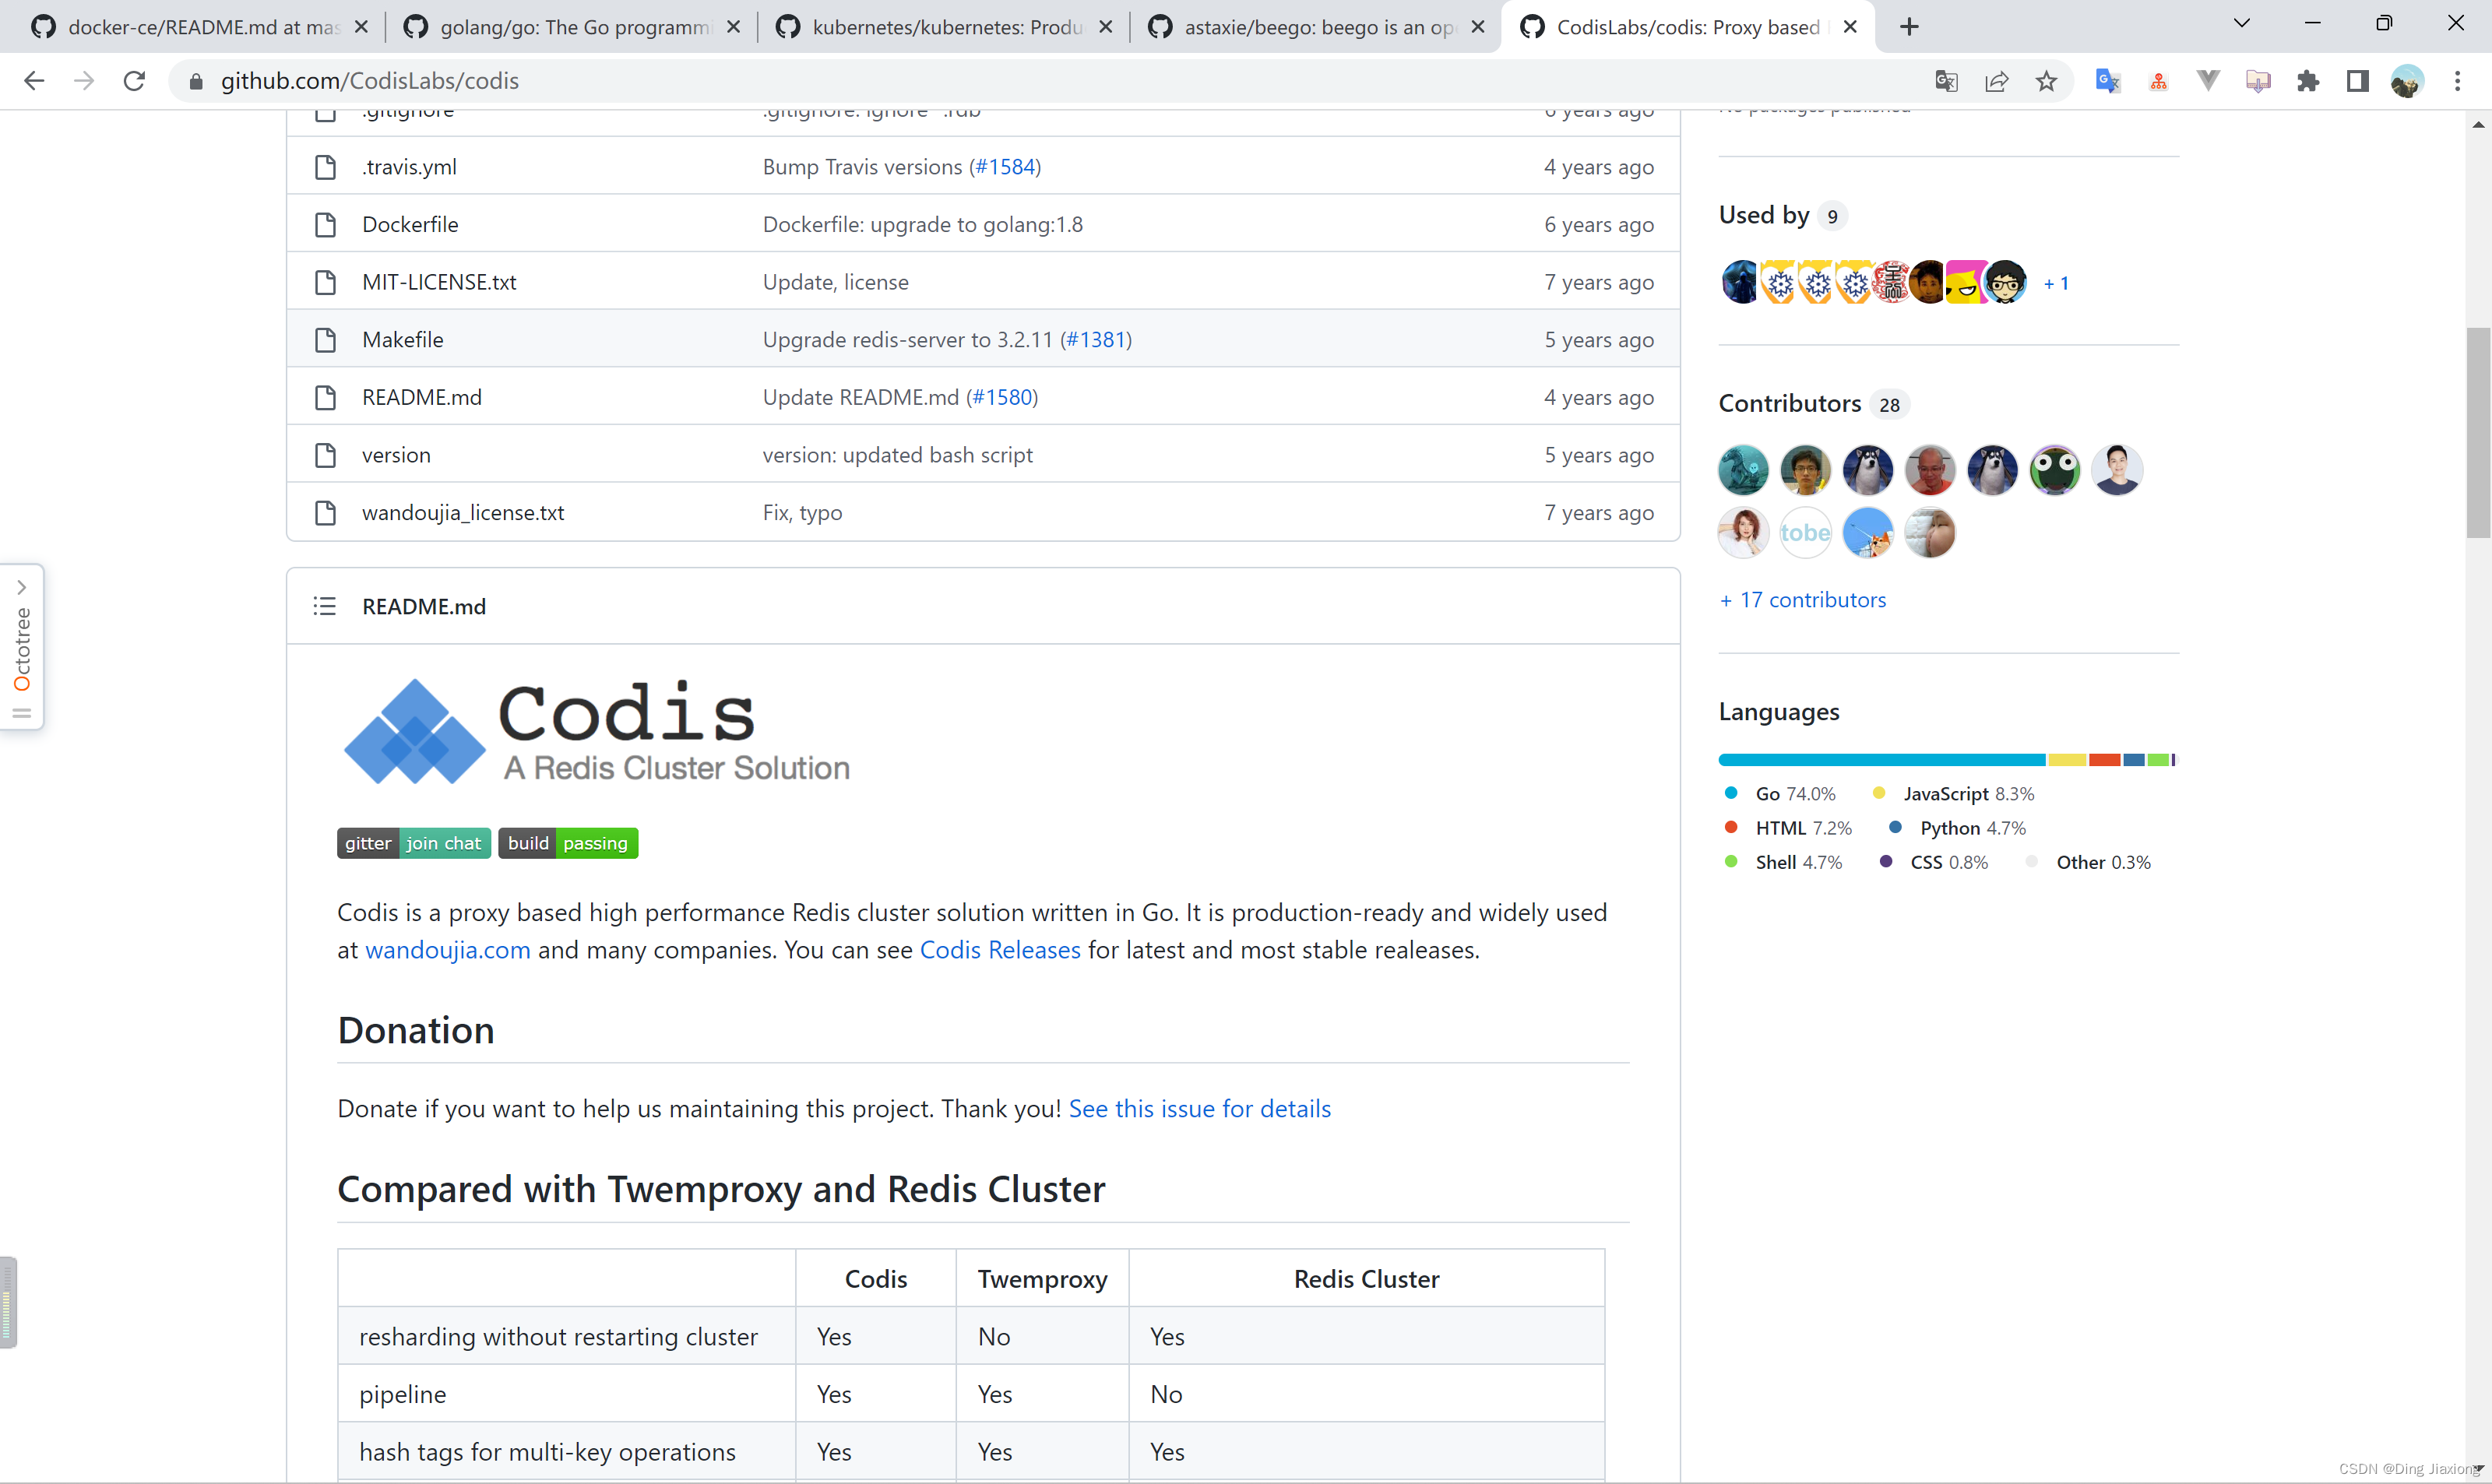Open the version file

point(396,455)
